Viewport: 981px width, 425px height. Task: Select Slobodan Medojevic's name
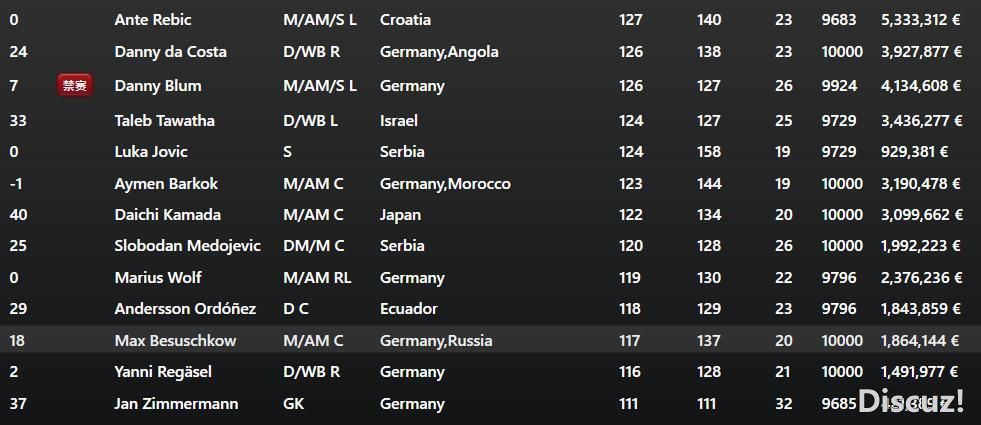pyautogui.click(x=188, y=245)
